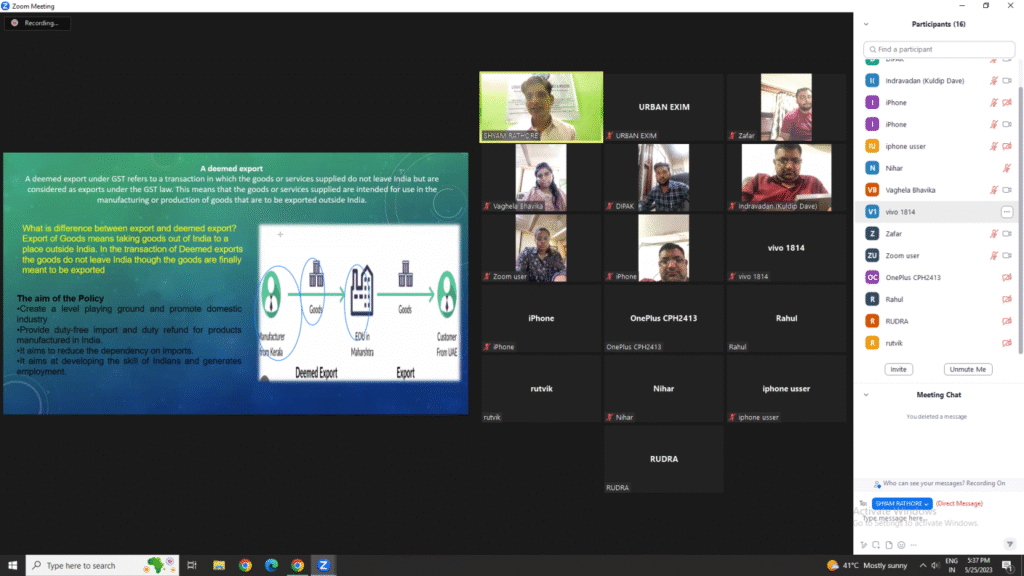Click the Invite button
Image resolution: width=1024 pixels, height=576 pixels.
pos(899,369)
